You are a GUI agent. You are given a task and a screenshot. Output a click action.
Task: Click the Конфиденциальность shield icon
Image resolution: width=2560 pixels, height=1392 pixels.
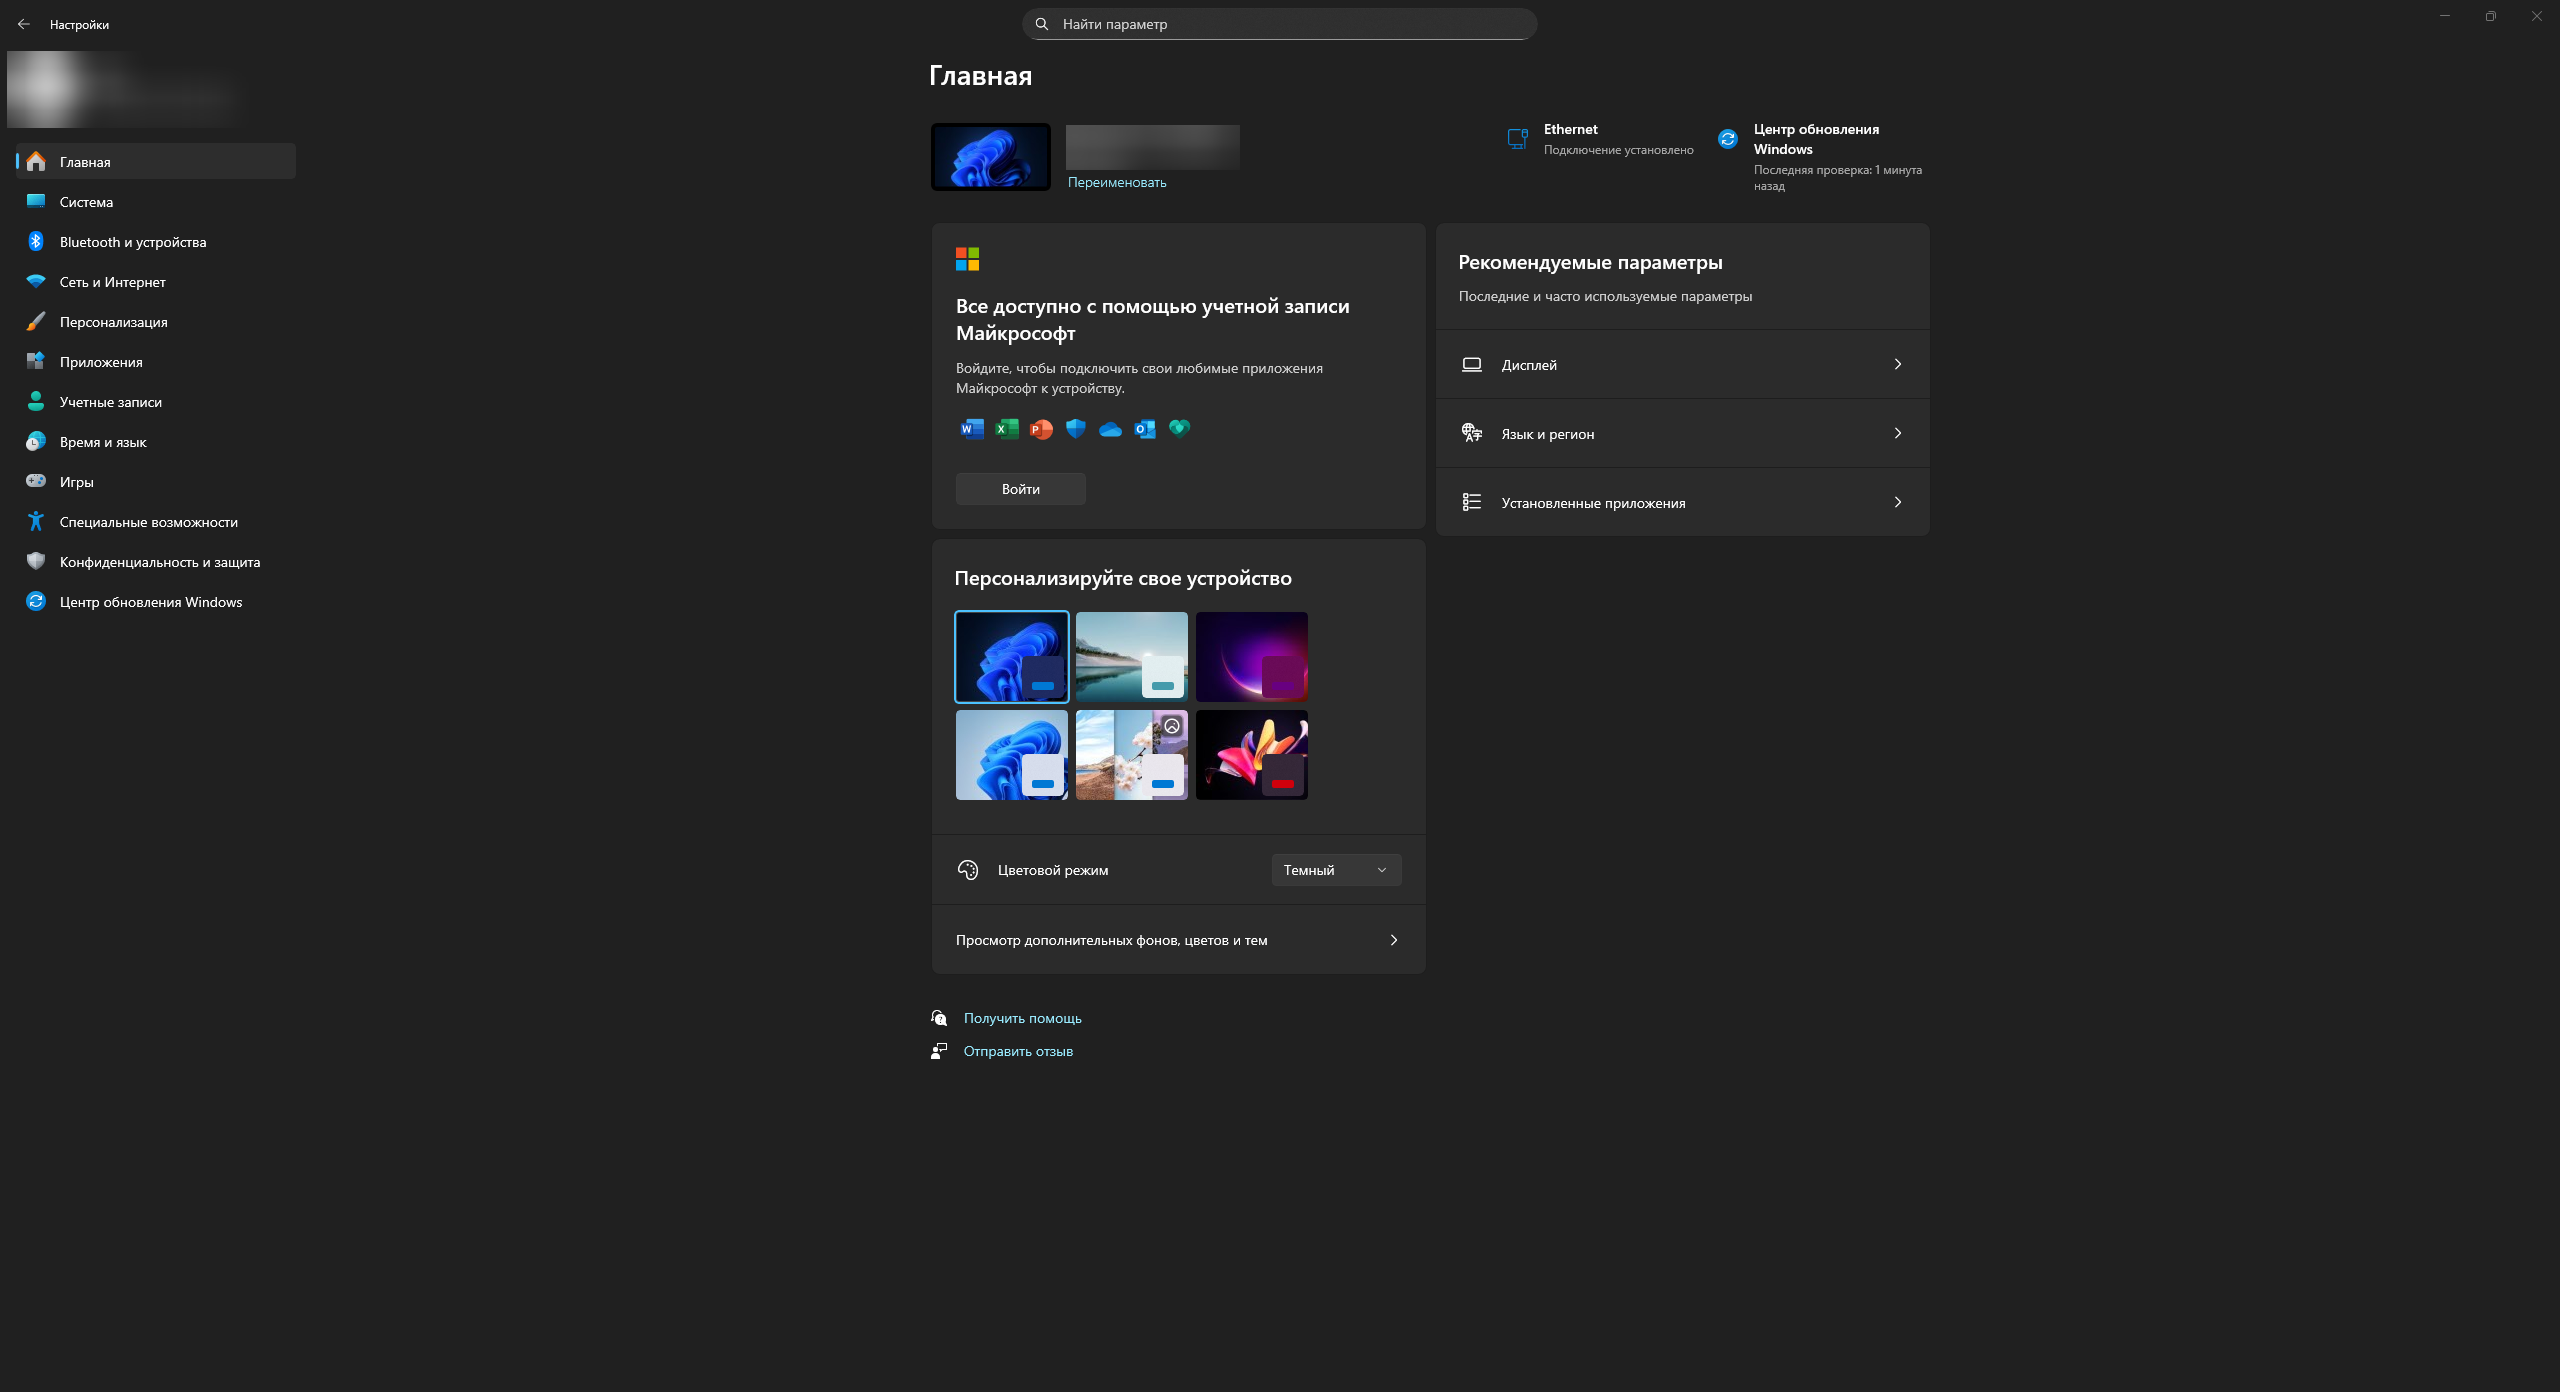tap(36, 562)
